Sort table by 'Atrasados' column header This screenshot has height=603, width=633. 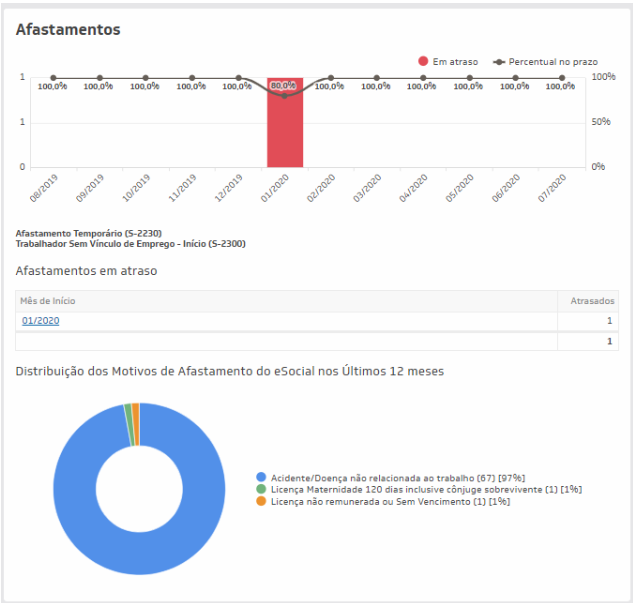coord(591,301)
